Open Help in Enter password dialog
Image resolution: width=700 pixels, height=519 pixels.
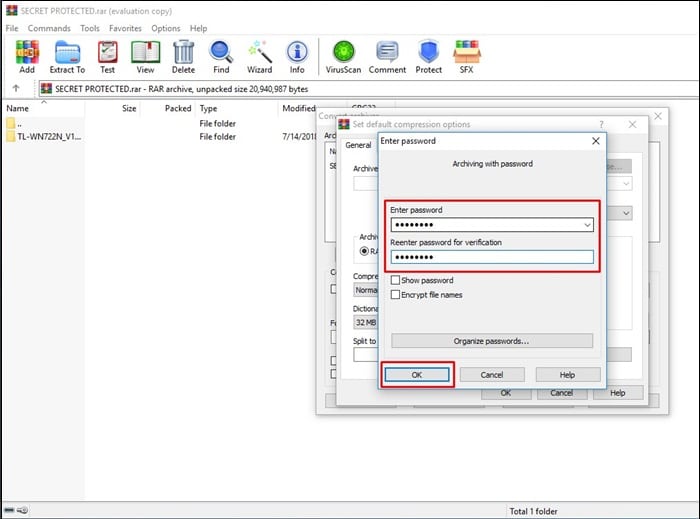[567, 375]
